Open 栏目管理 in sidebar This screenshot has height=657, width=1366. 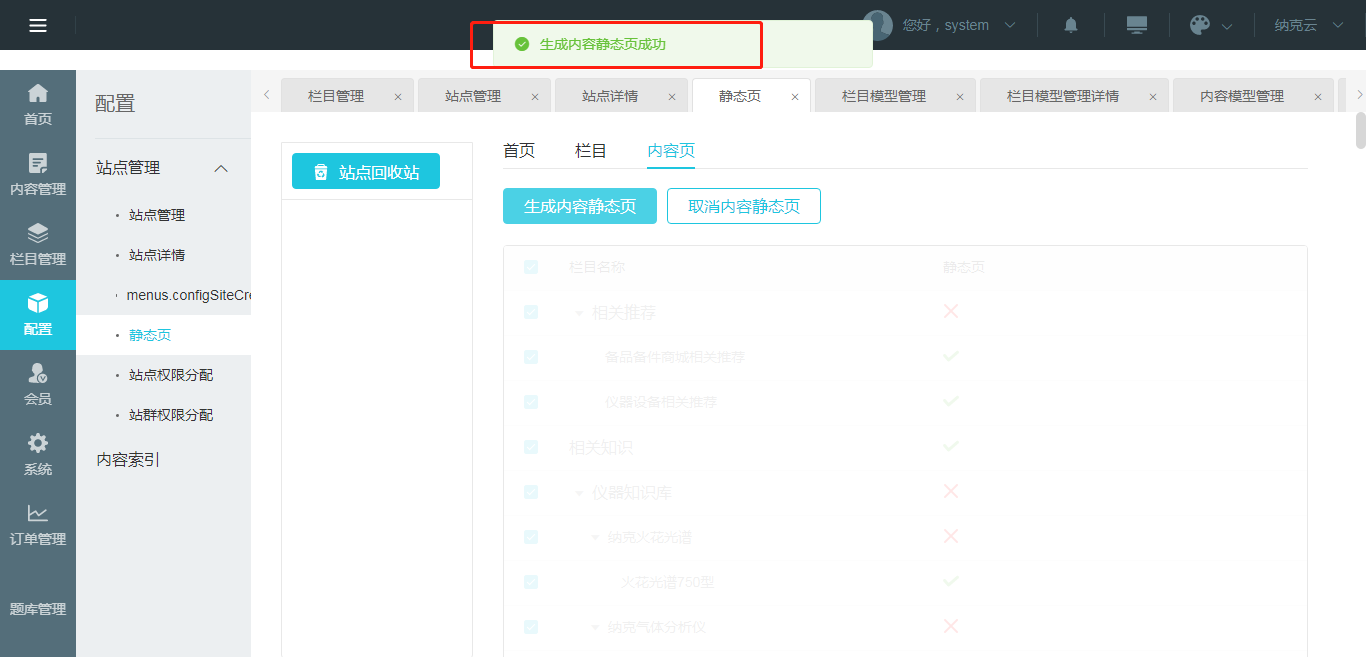38,245
